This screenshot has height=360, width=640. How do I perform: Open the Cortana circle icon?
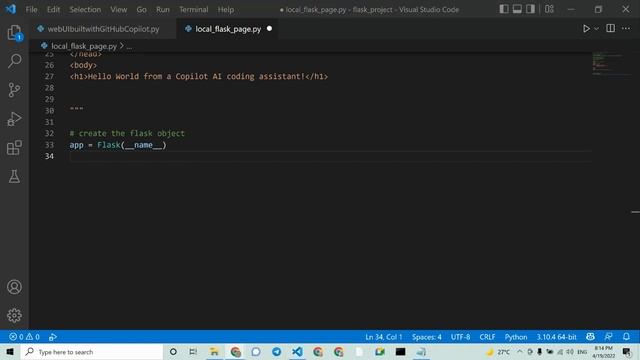[x=173, y=351]
